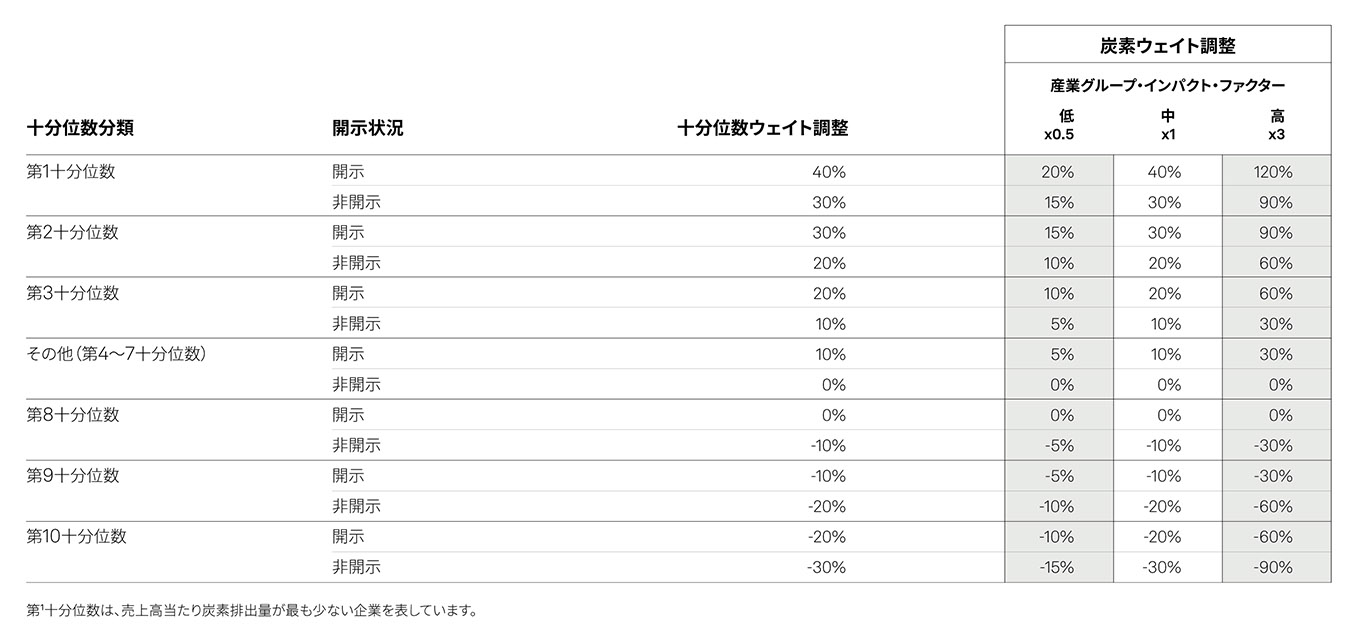Click the -90% cell in the last row
The height and width of the screenshot is (640, 1358).
tap(1273, 568)
